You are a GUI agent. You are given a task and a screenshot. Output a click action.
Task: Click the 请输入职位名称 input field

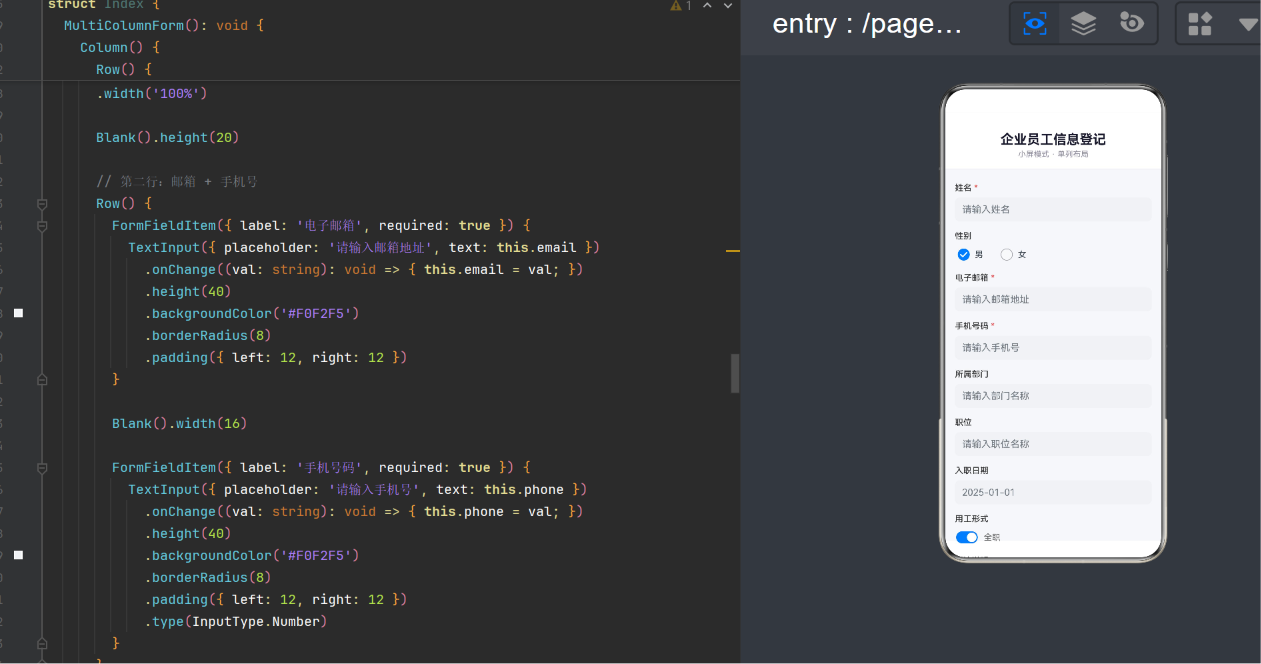[1053, 443]
